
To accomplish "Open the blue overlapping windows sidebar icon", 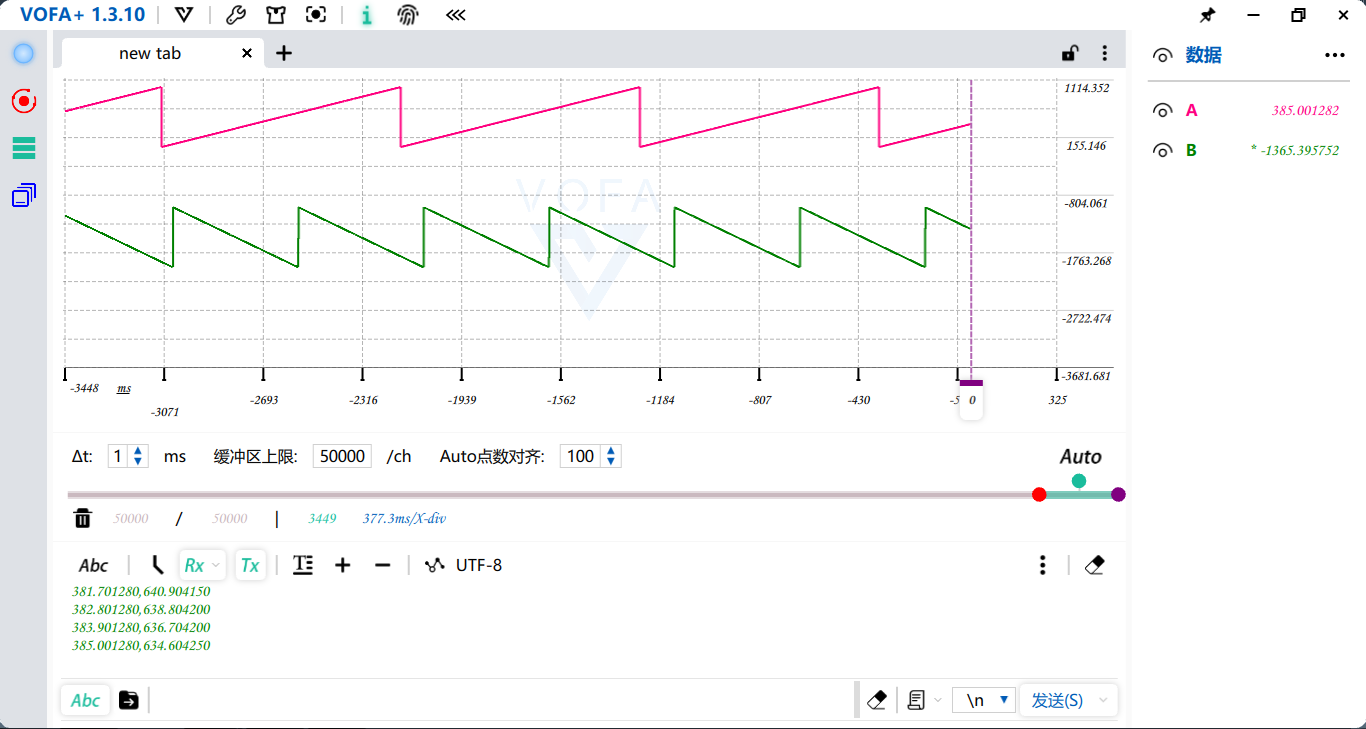I will 23,195.
